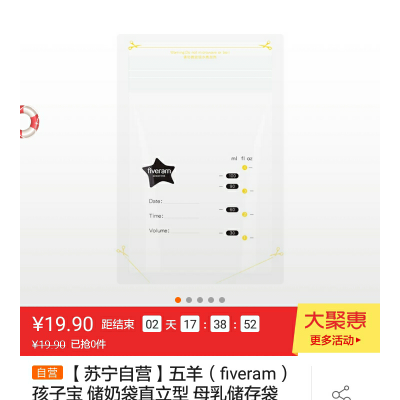400x400 pixels.
Task: Click the fiveram star logo on the bag
Action: click(159, 173)
